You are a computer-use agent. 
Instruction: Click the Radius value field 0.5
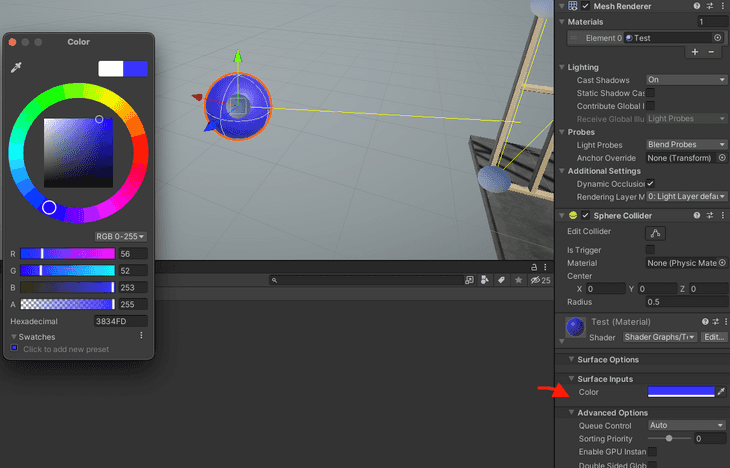tap(686, 302)
